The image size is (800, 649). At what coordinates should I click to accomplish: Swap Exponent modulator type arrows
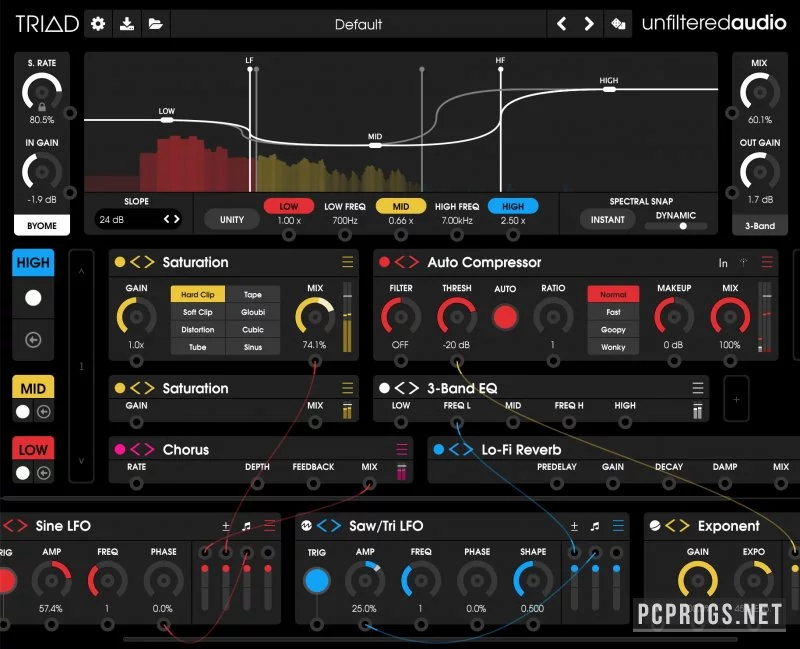pos(678,526)
